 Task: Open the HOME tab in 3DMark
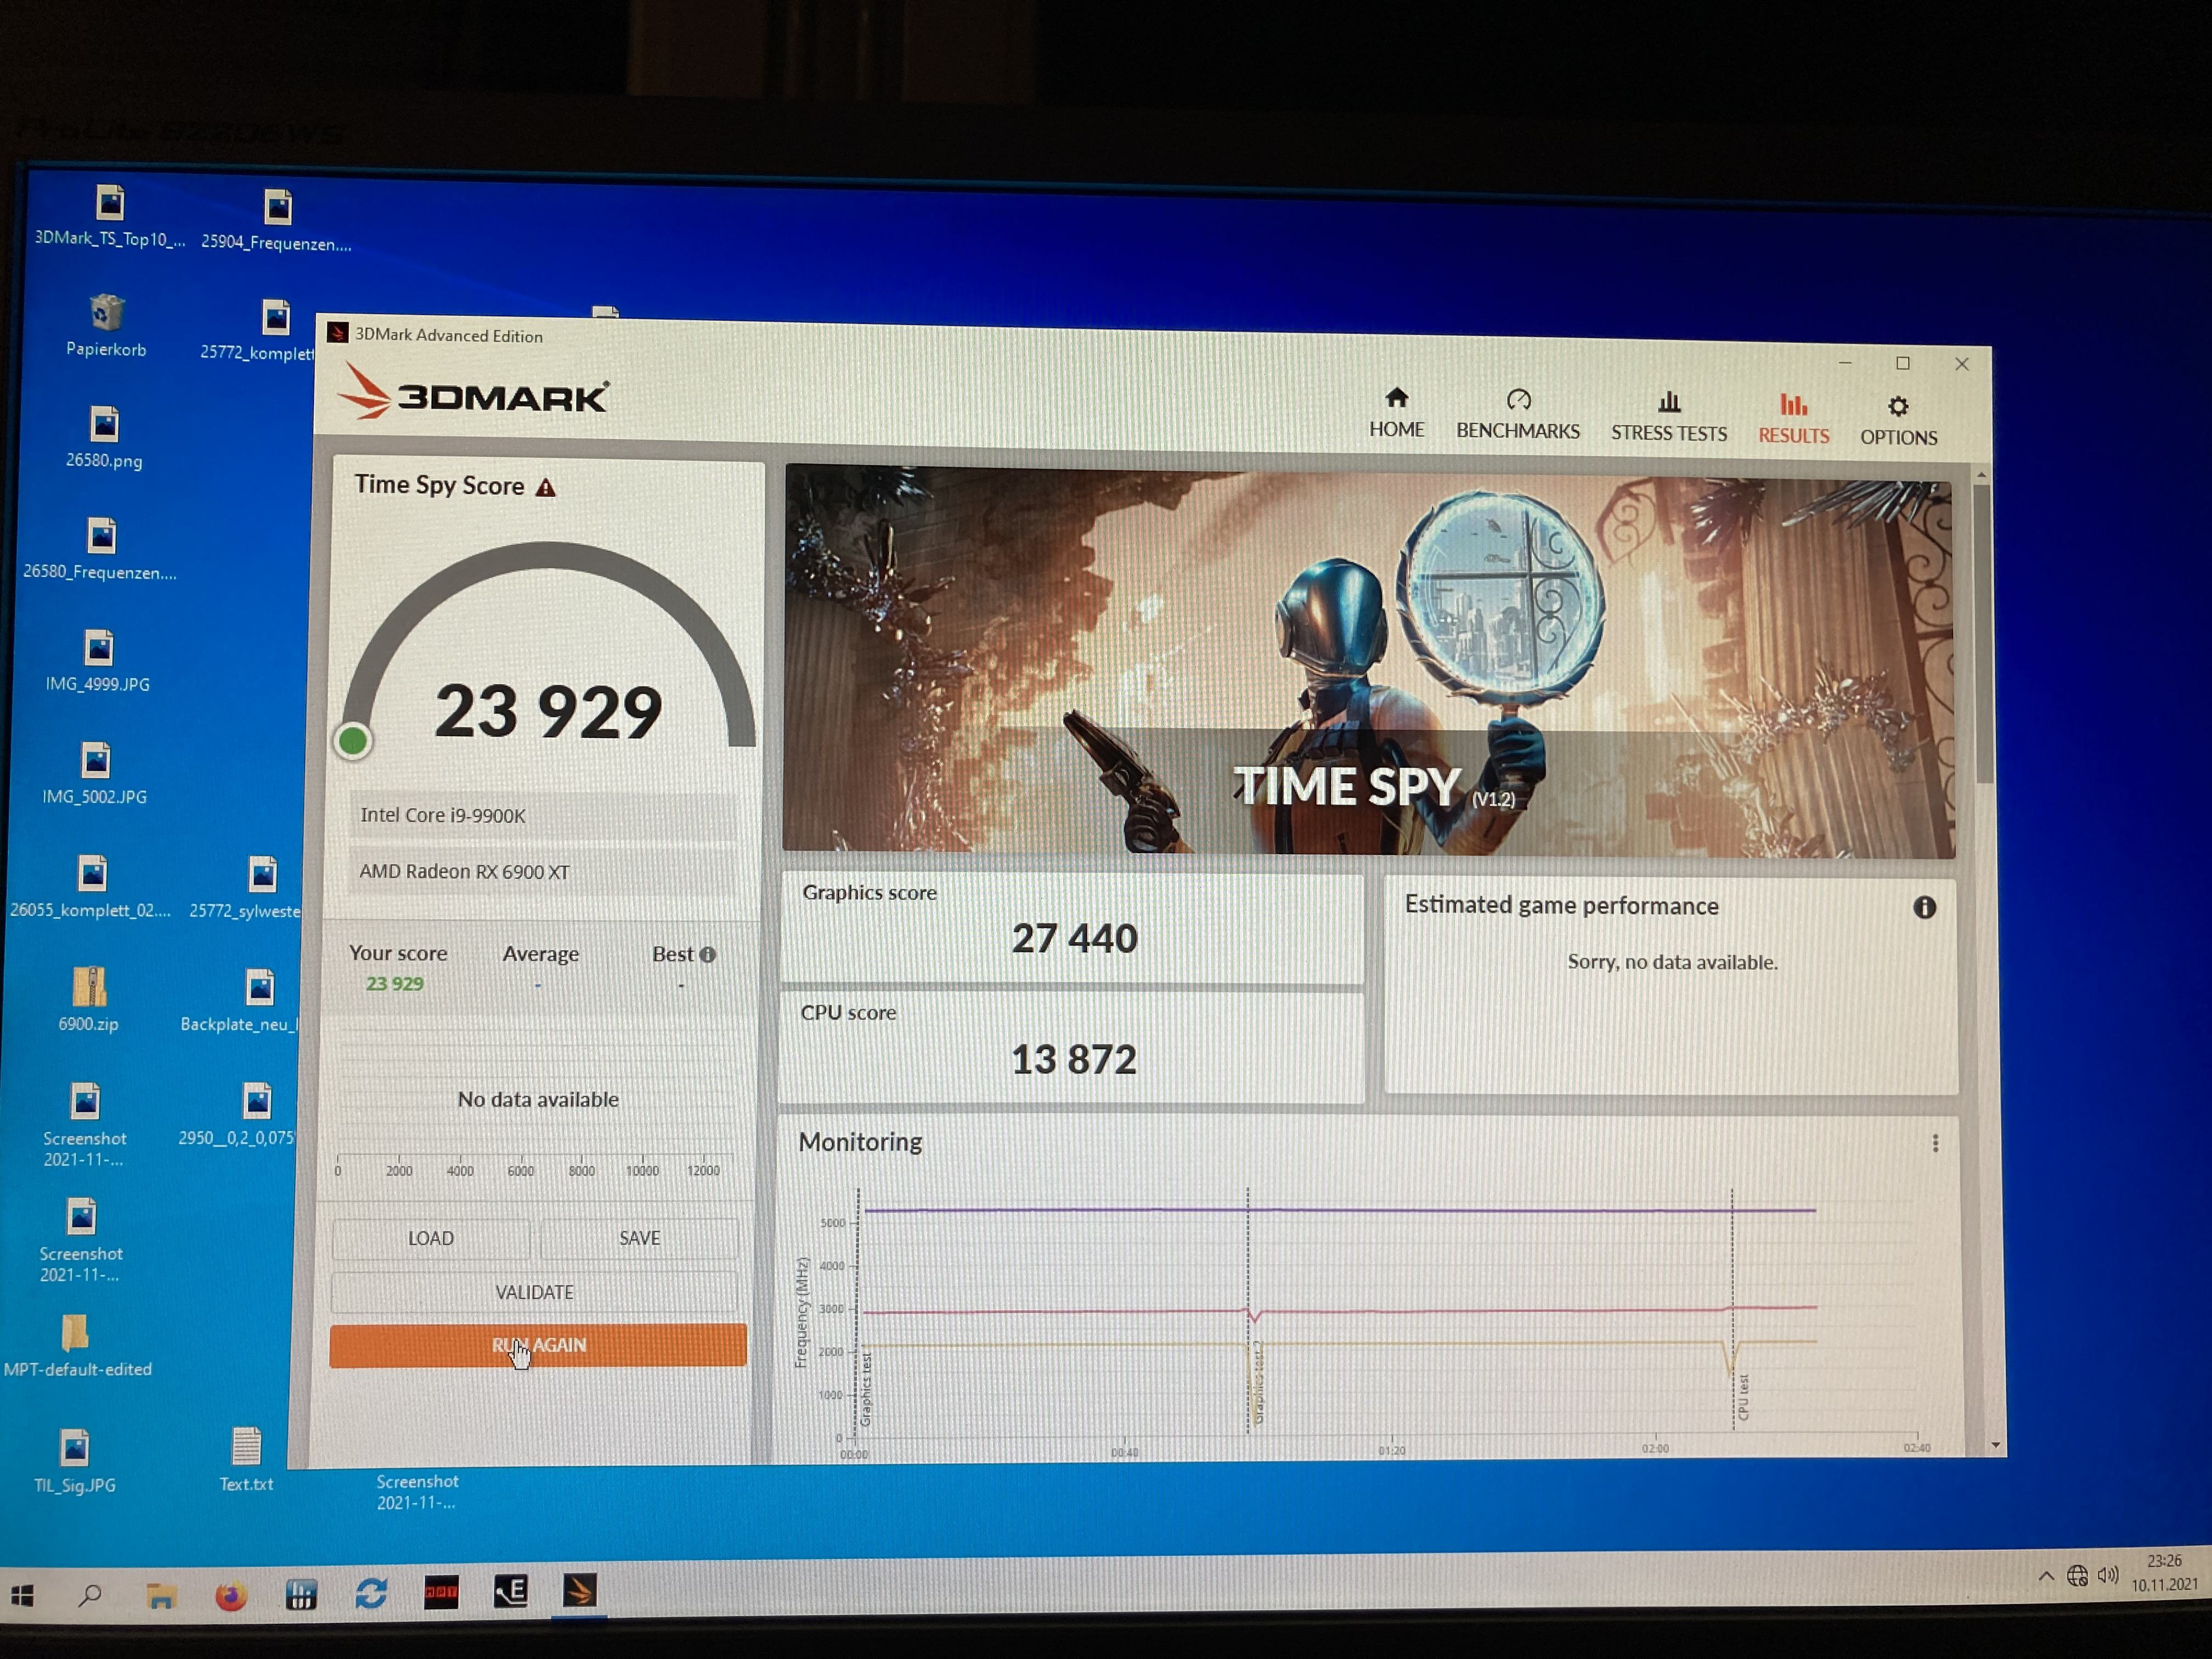click(x=1396, y=413)
